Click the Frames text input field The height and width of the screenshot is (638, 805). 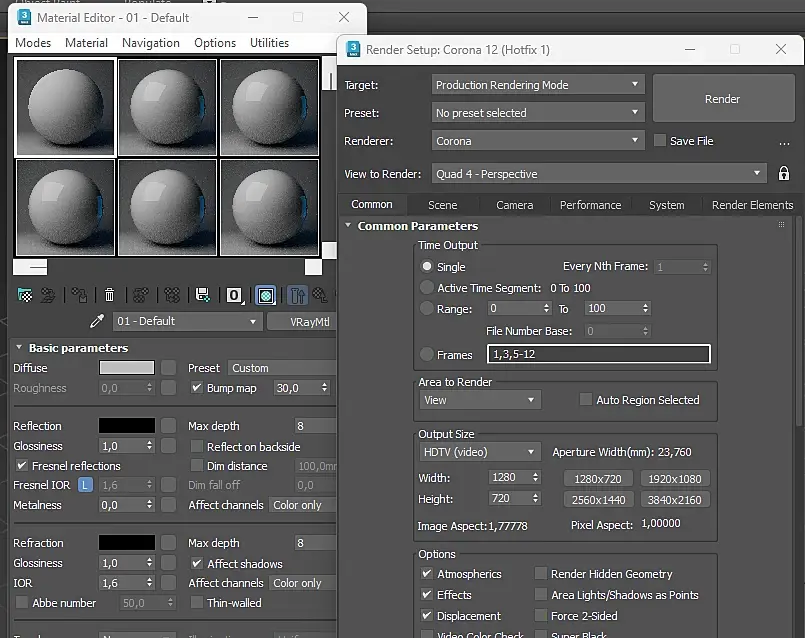(x=598, y=354)
